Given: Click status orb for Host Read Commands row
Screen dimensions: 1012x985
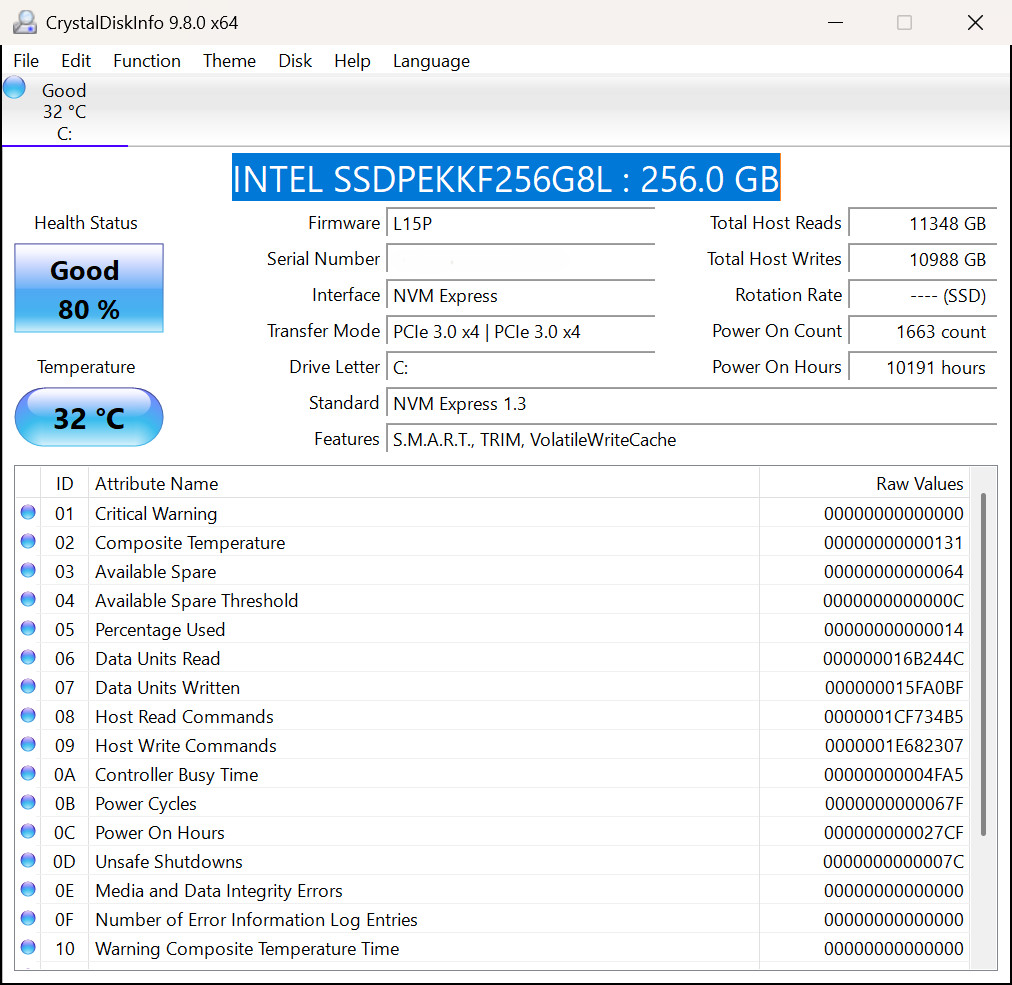Looking at the screenshot, I should [28, 715].
